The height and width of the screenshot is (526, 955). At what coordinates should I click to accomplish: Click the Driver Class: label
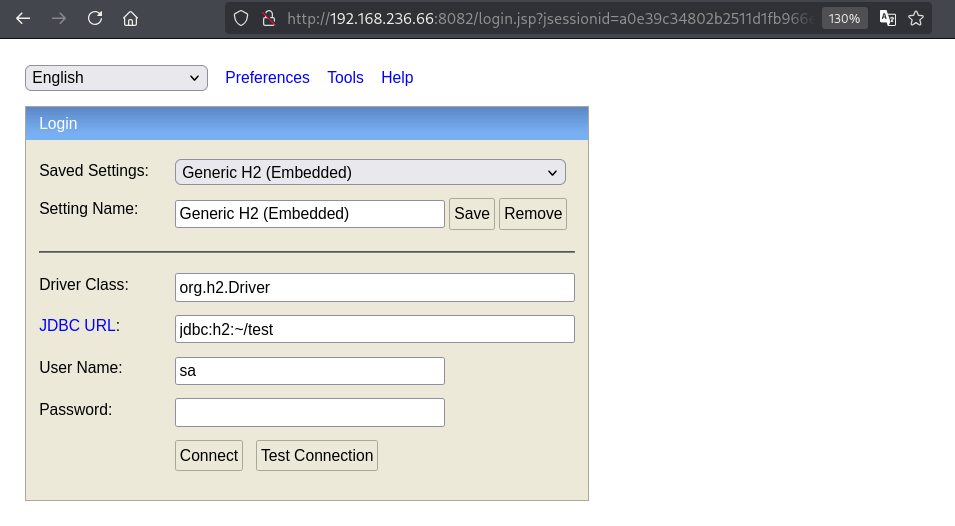coord(84,284)
